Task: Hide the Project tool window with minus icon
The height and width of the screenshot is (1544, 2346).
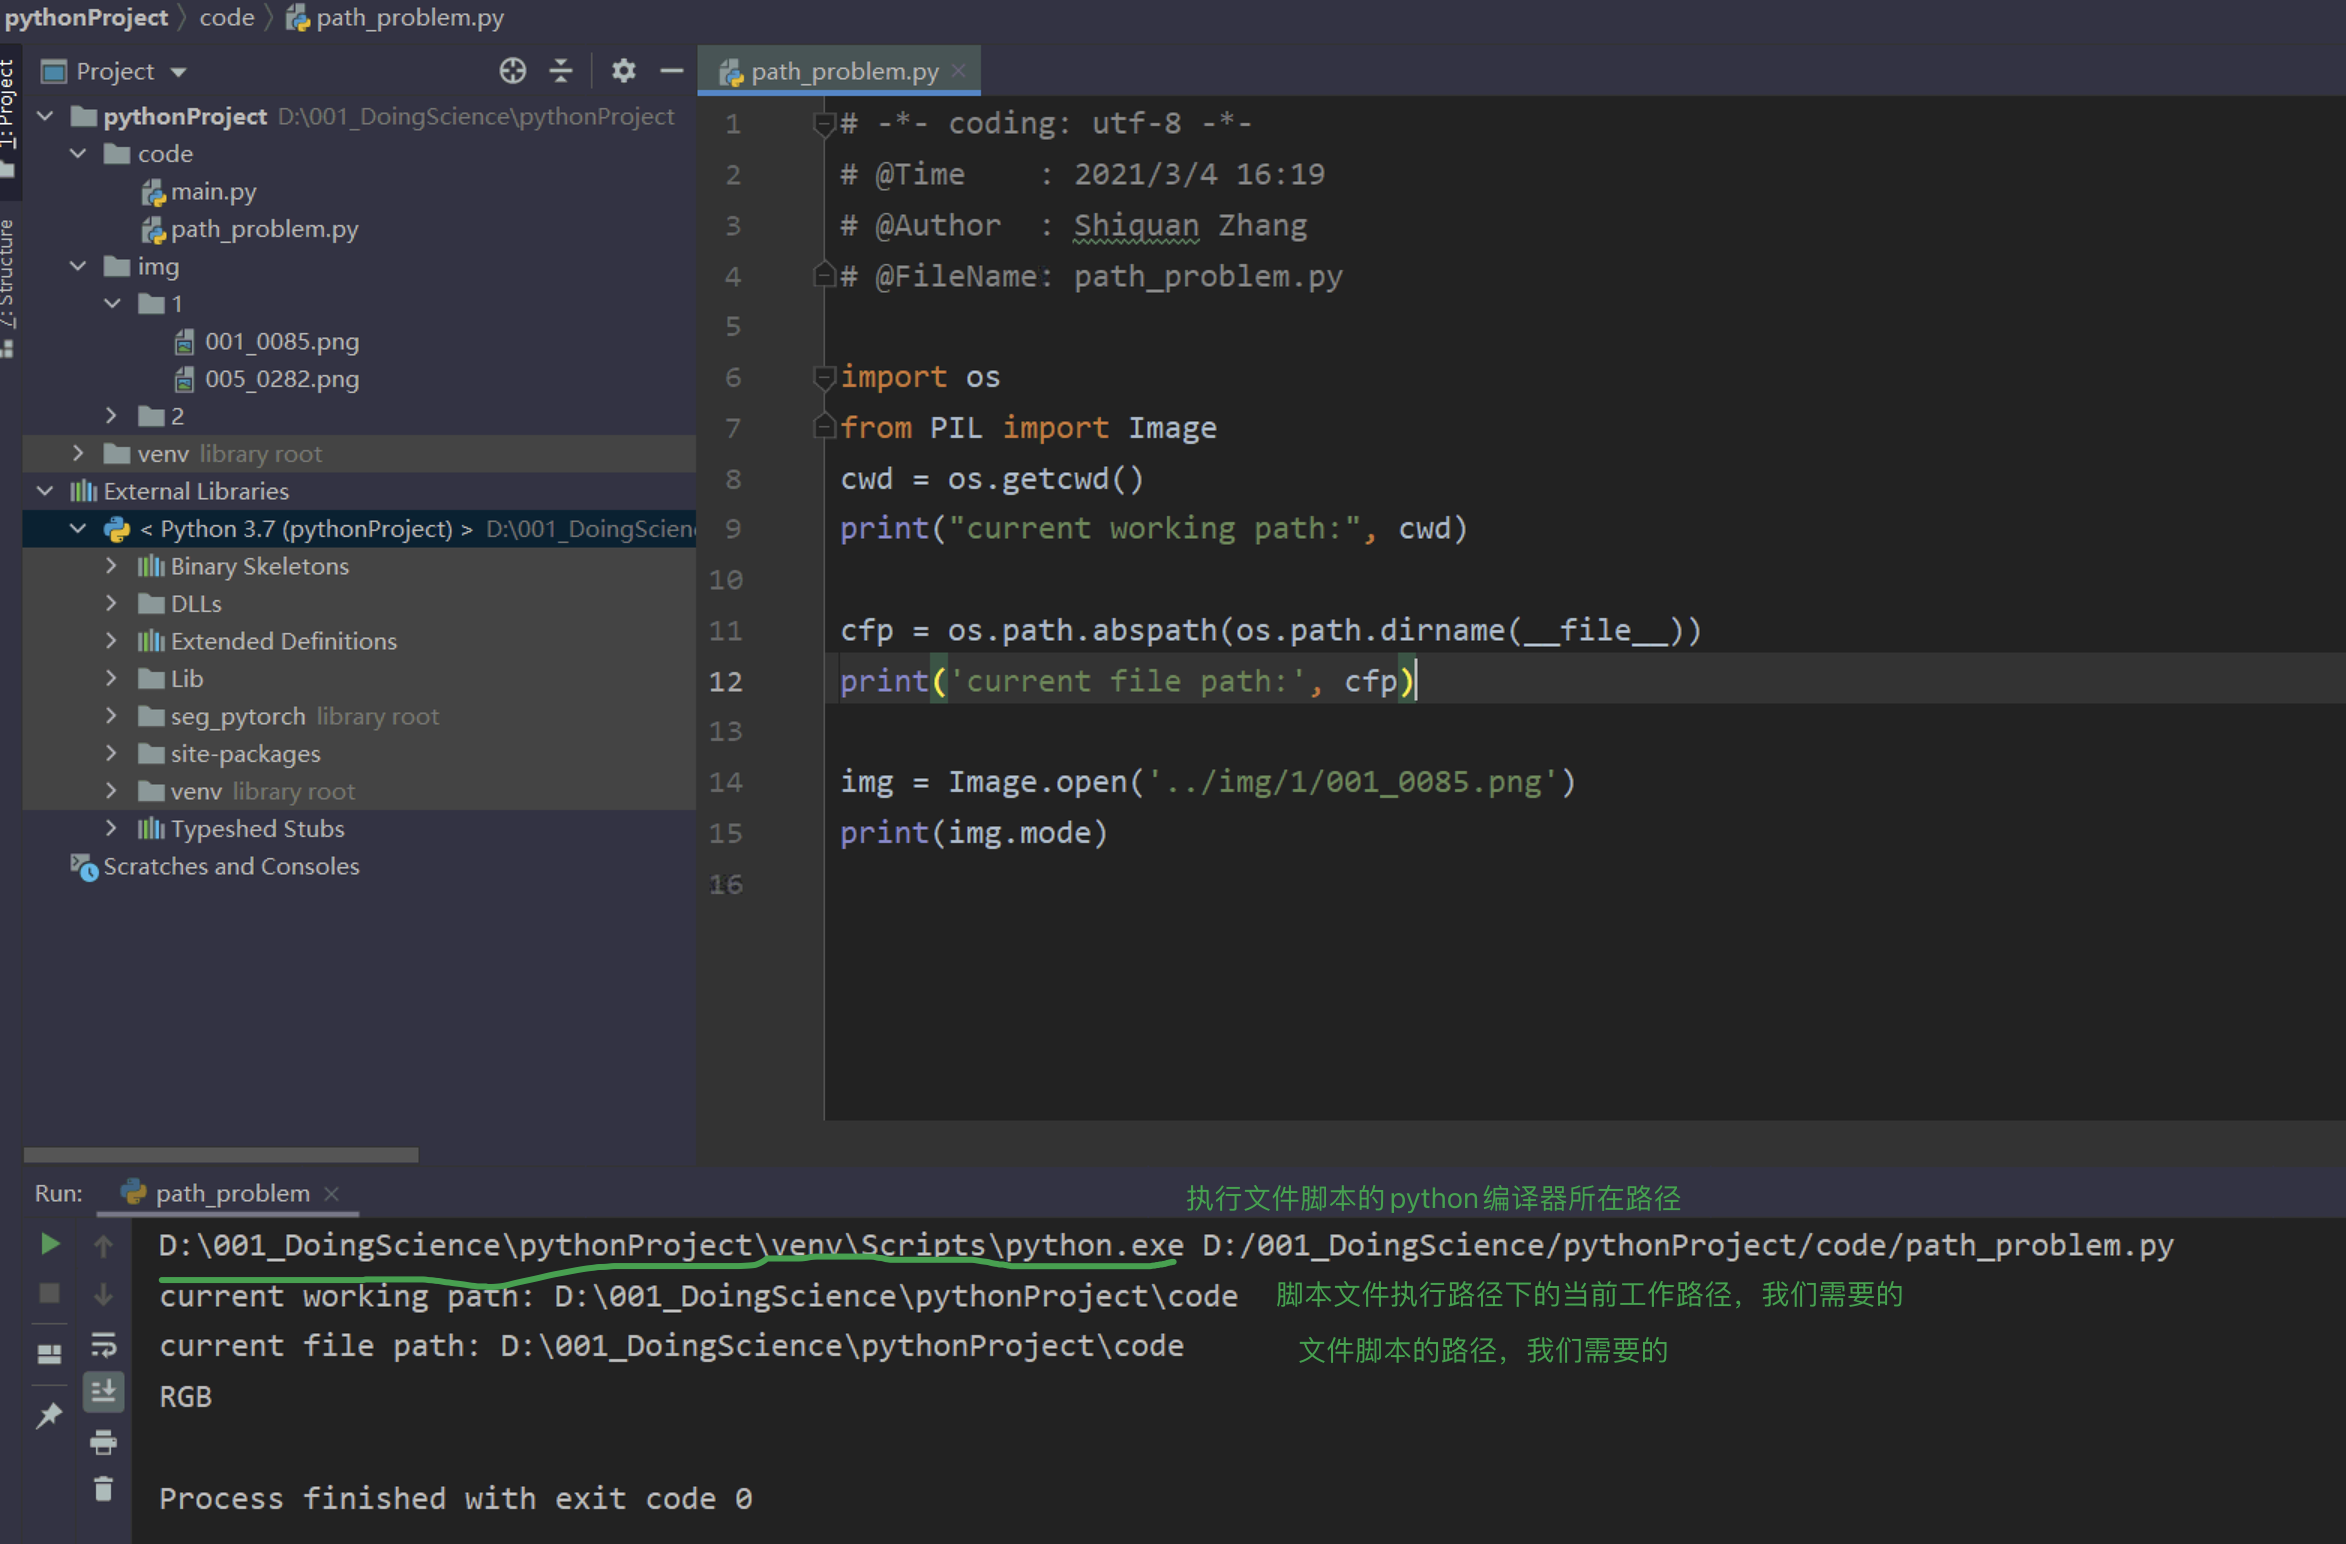Action: coord(671,70)
